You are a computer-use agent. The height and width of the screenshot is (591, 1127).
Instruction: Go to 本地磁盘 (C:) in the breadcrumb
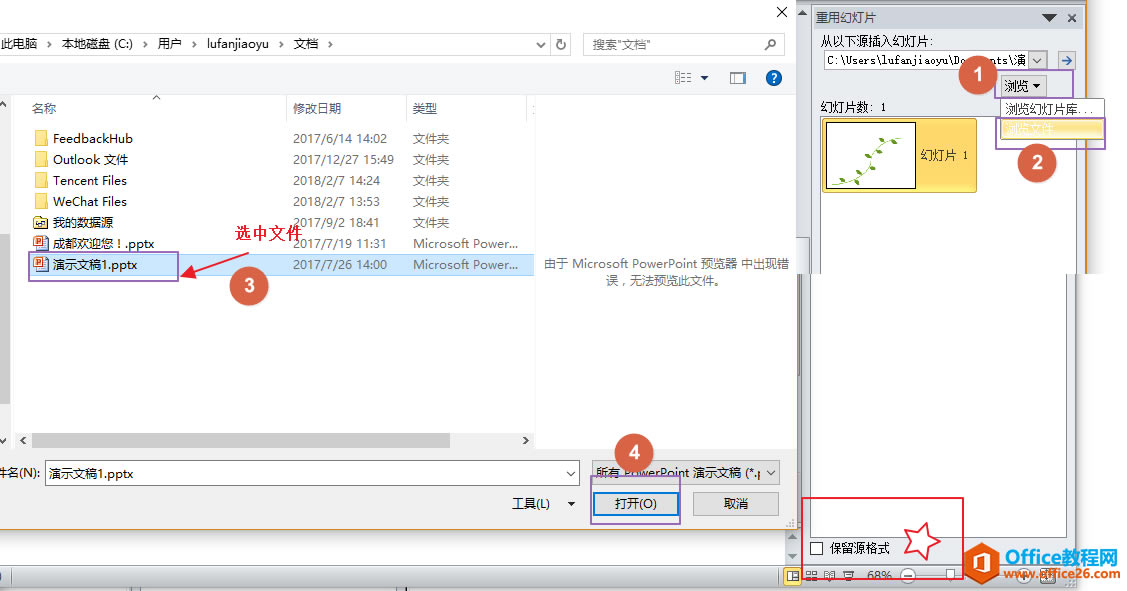pos(97,44)
